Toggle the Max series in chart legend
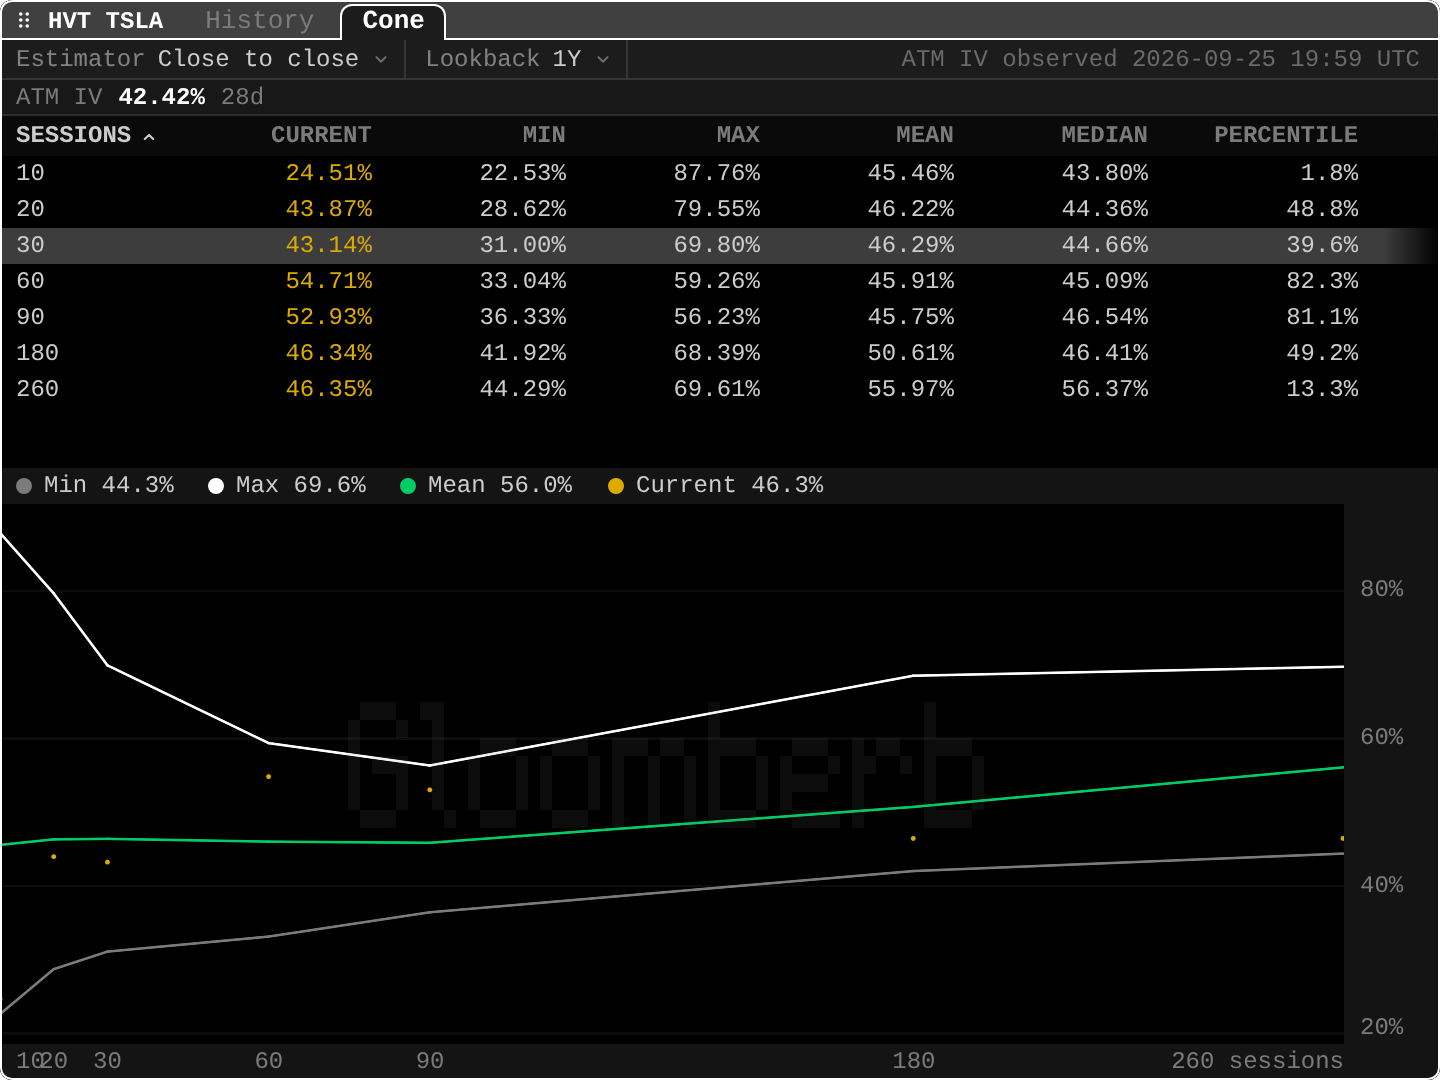This screenshot has width=1440, height=1080. [287, 485]
